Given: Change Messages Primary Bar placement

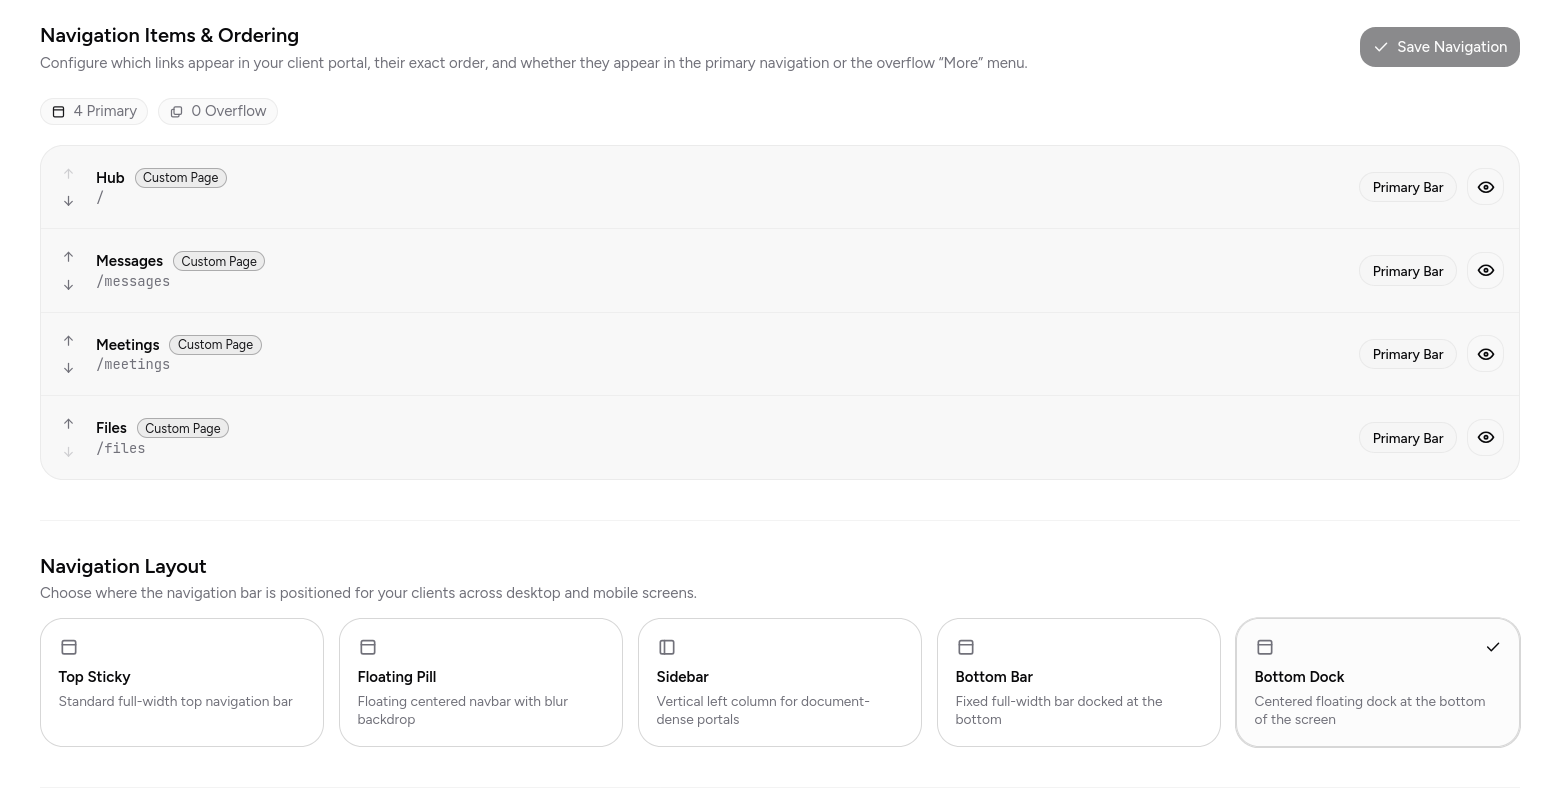Looking at the screenshot, I should [1407, 271].
